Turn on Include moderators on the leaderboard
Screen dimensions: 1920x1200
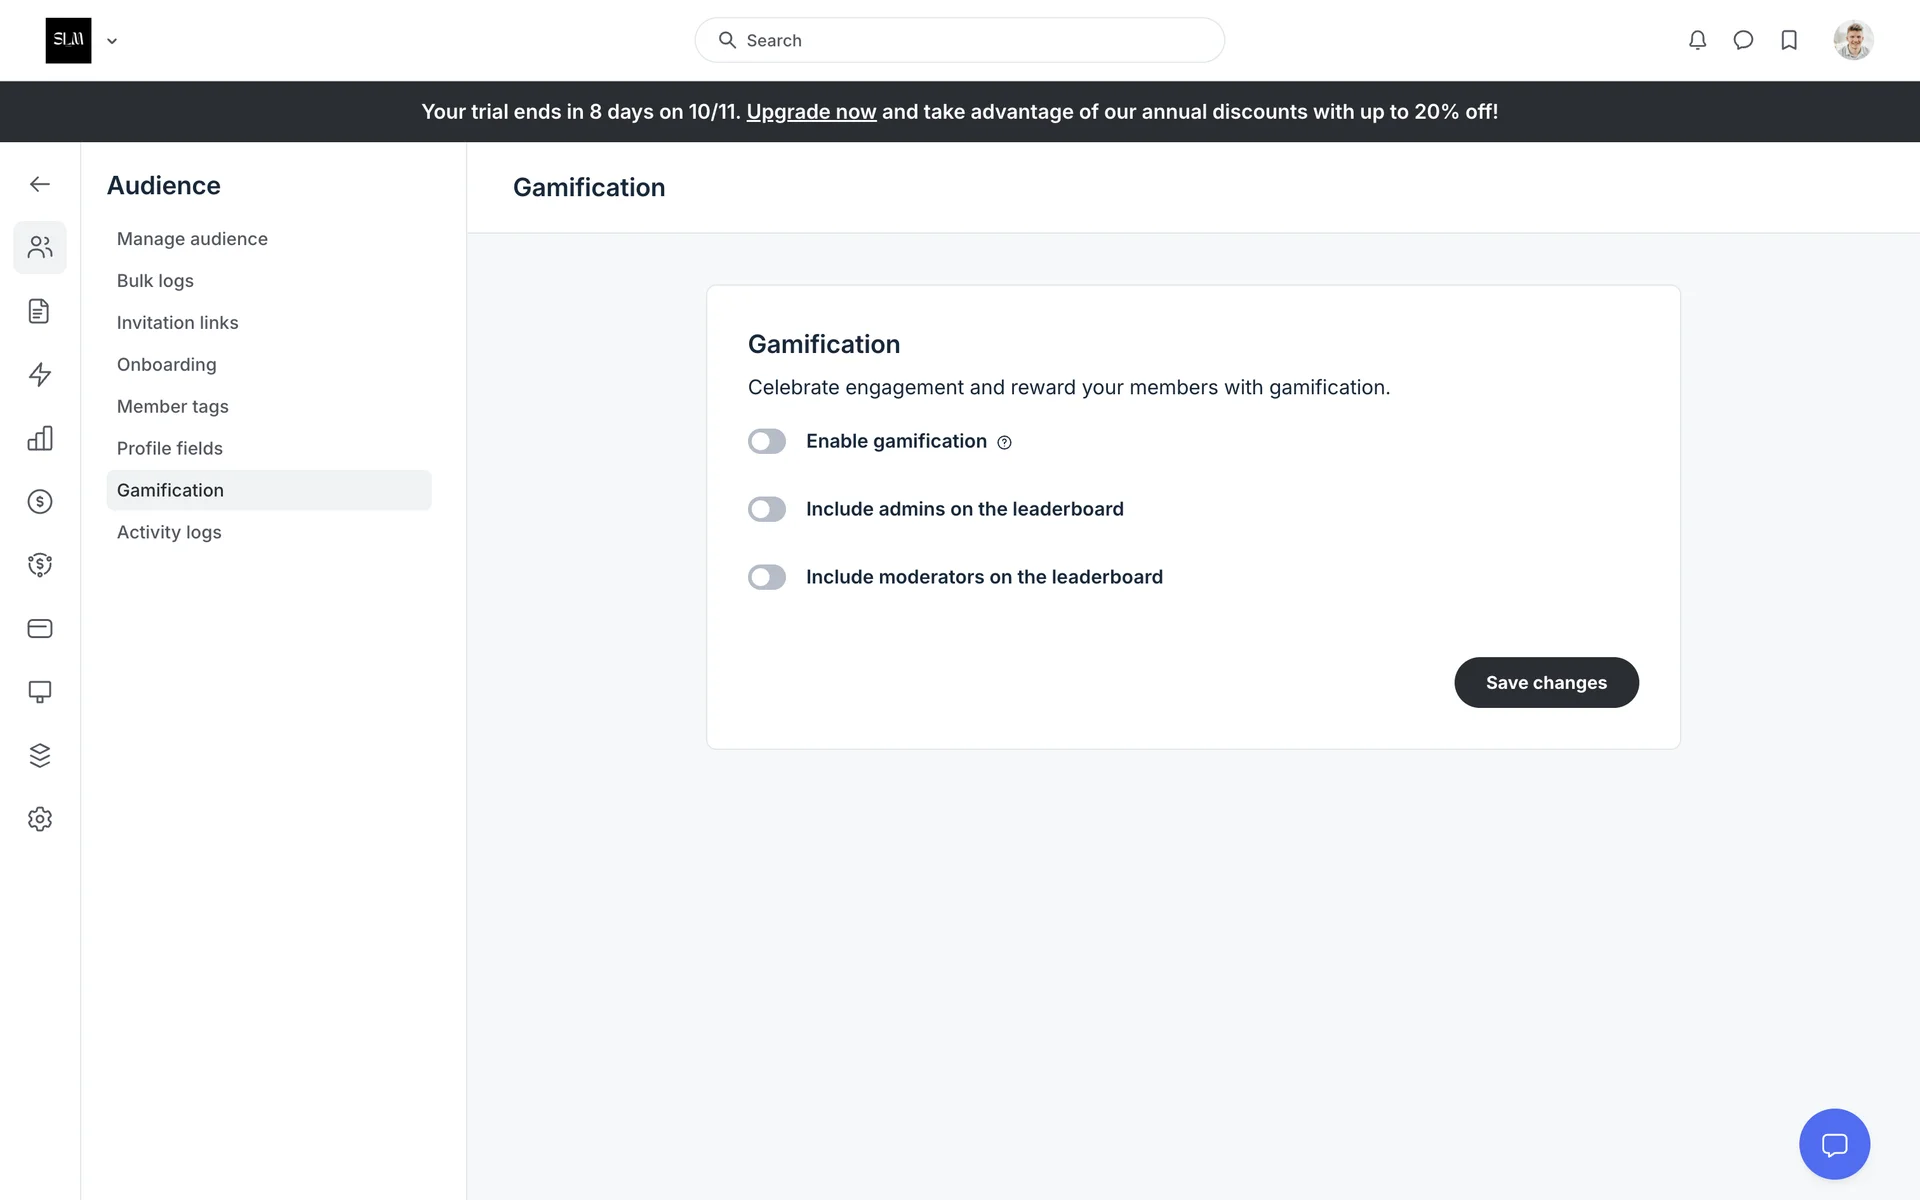tap(767, 577)
